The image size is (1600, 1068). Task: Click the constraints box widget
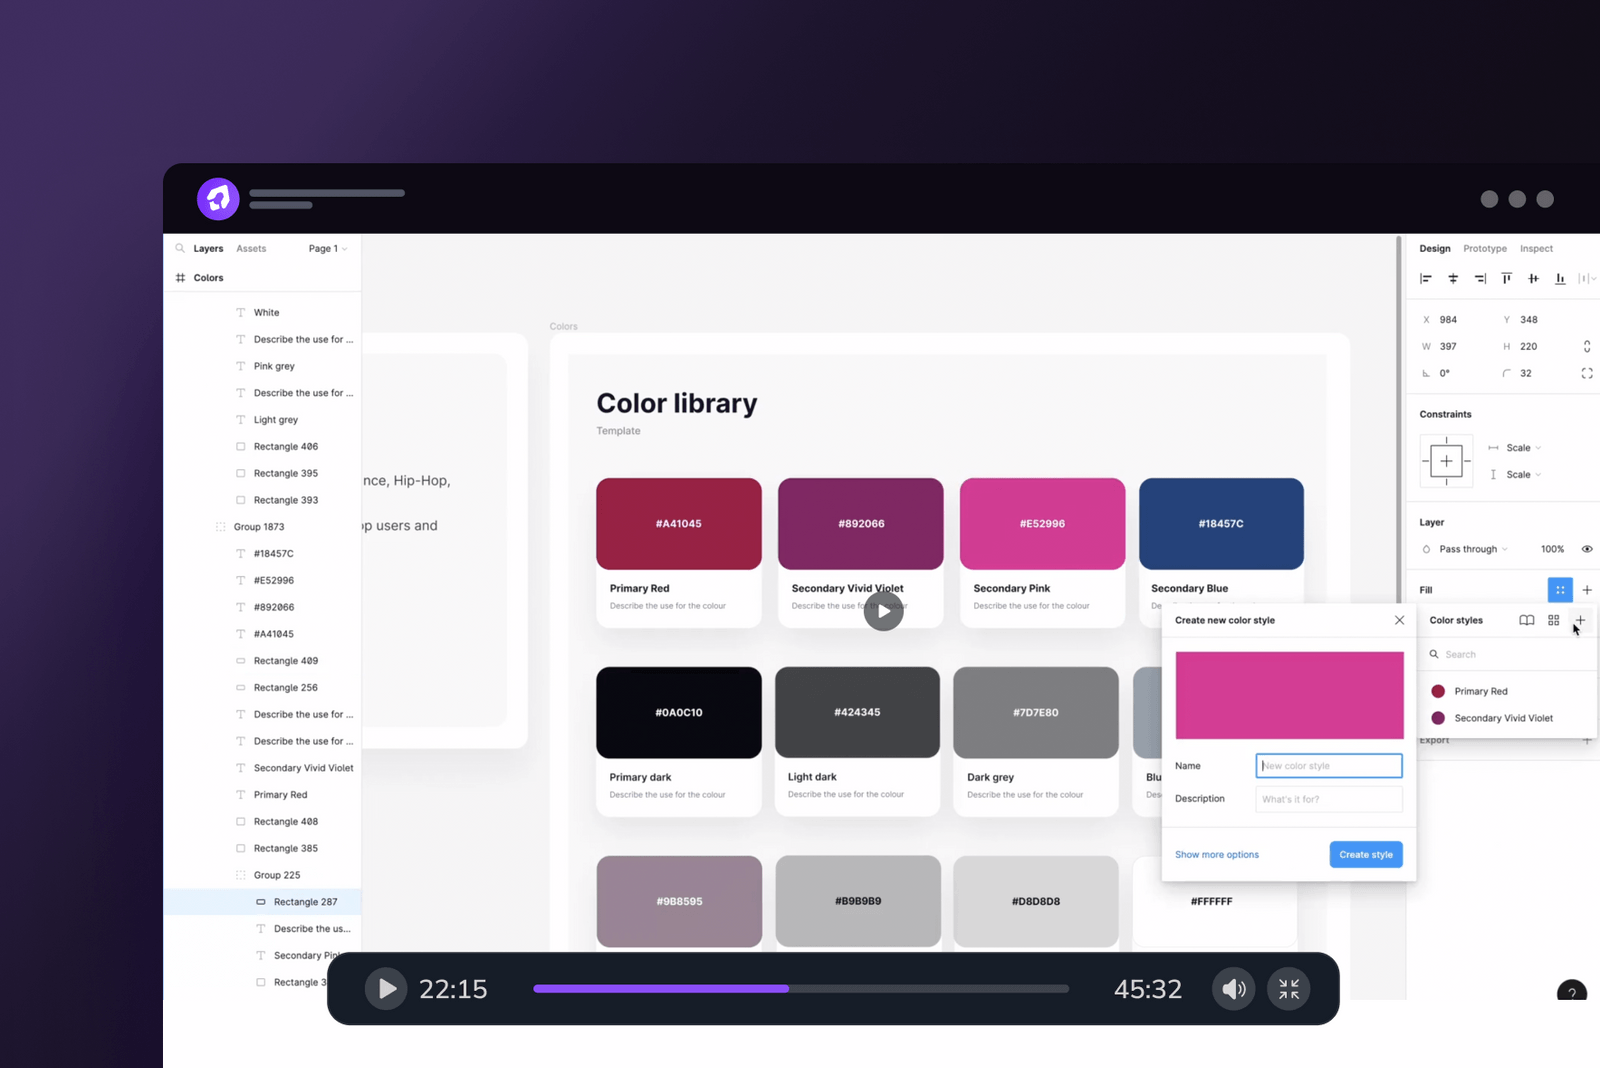[1446, 461]
